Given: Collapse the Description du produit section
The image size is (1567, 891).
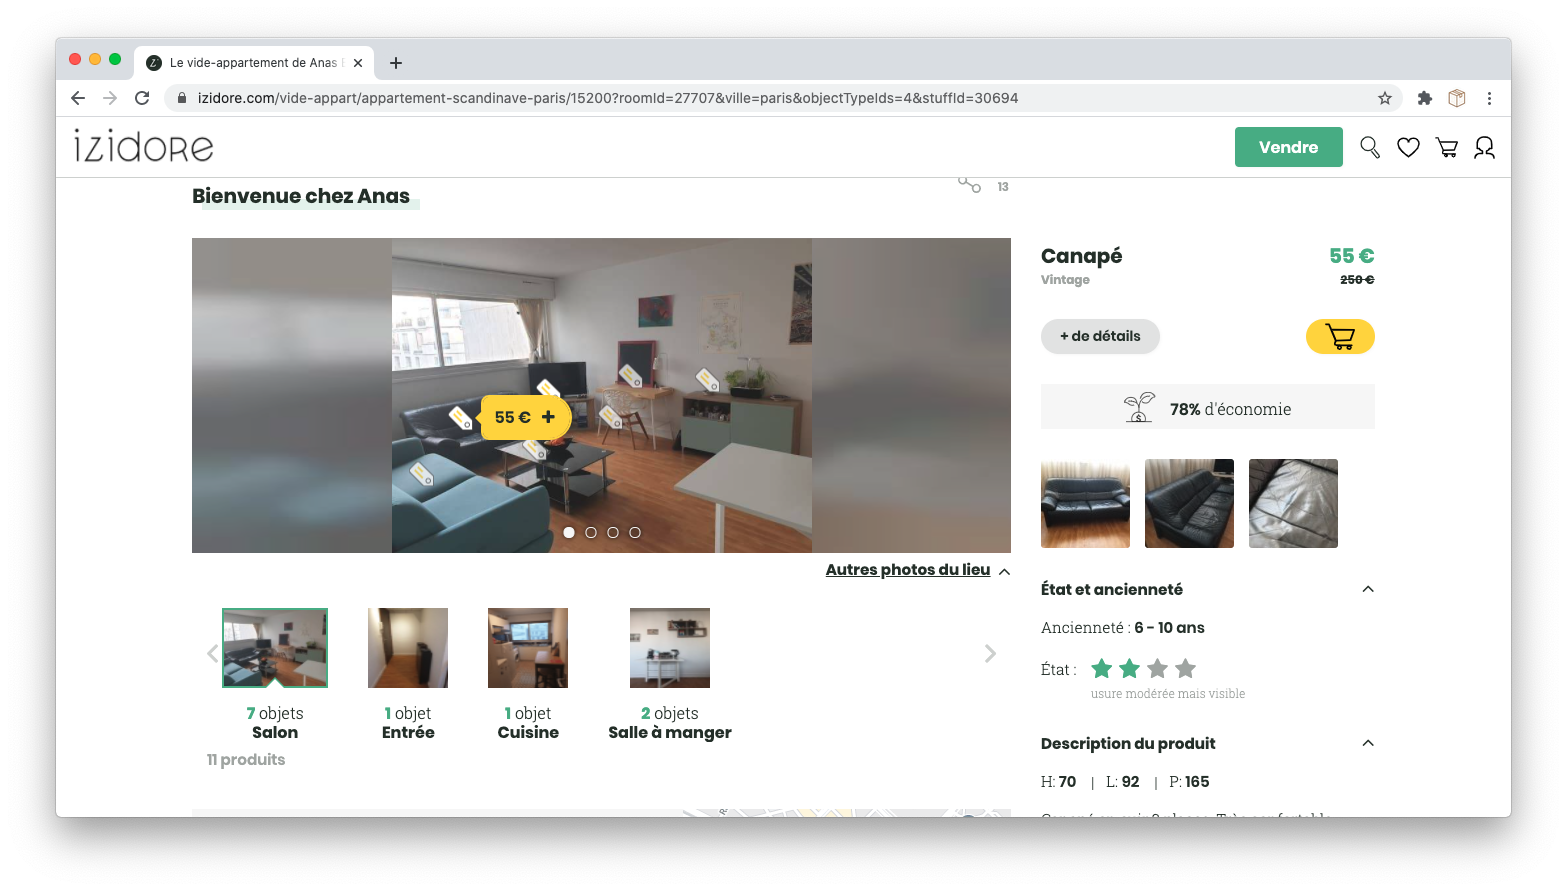Looking at the screenshot, I should (x=1367, y=743).
